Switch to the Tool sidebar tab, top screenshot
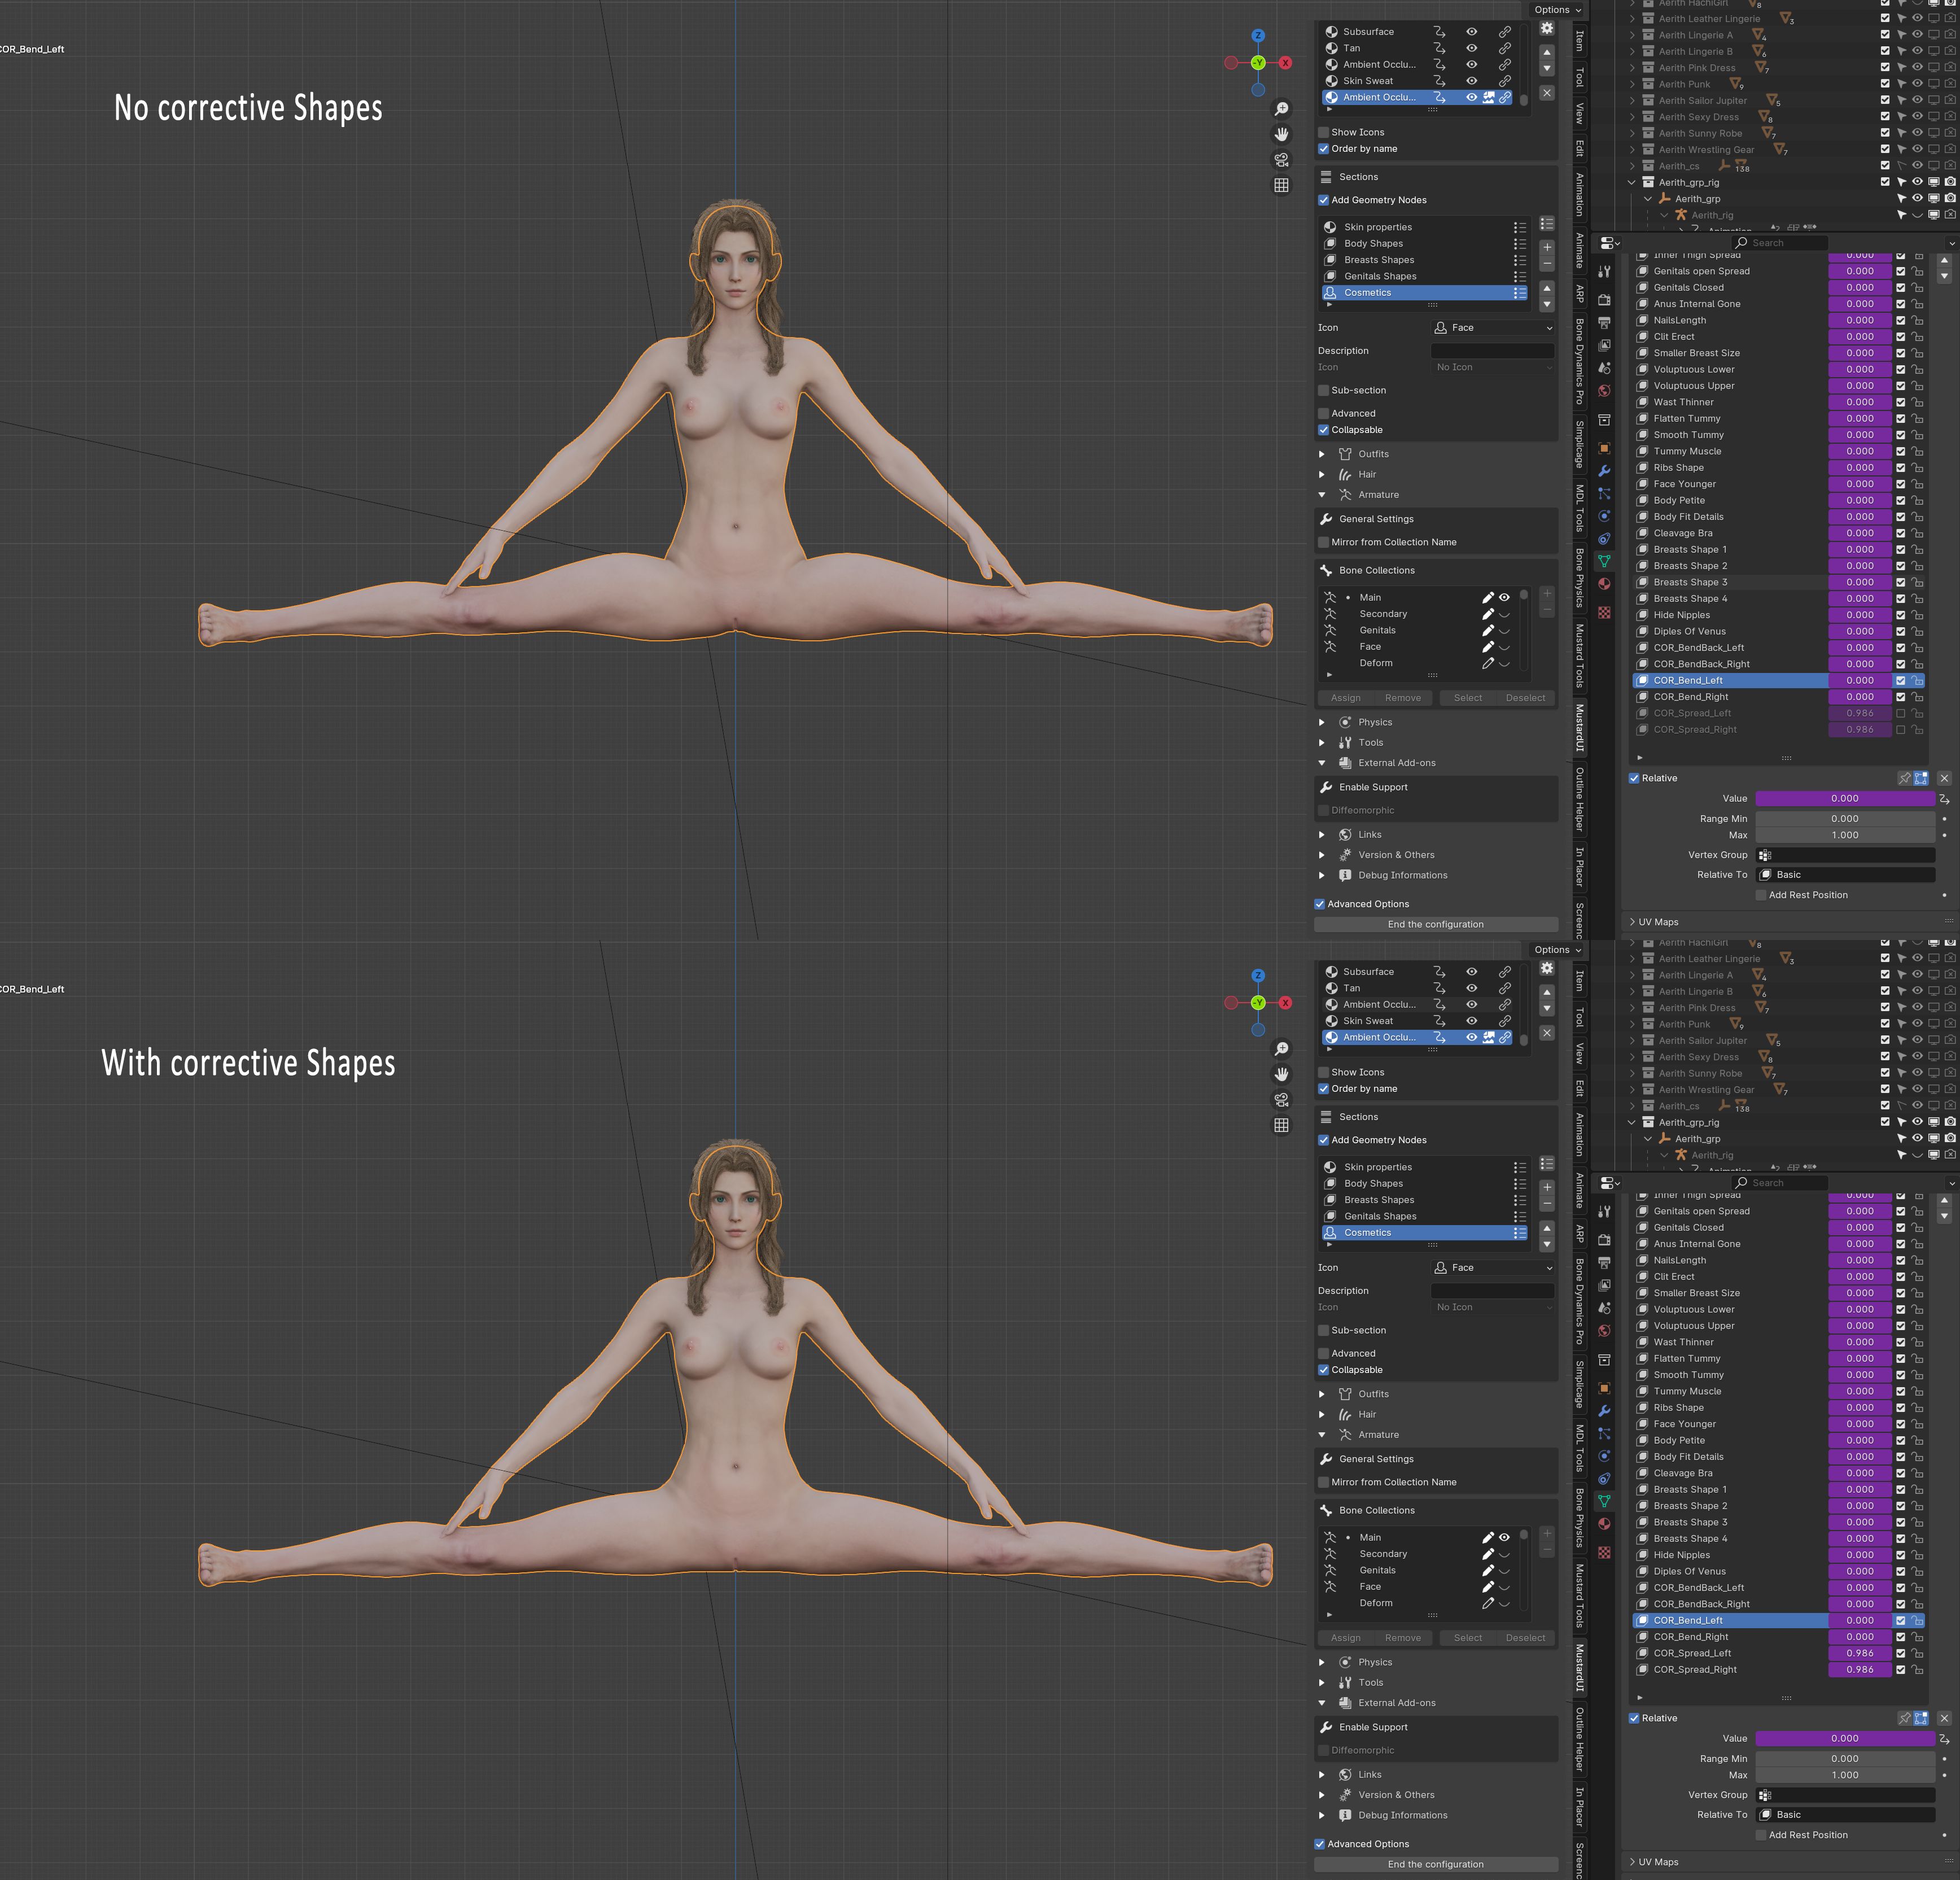Screen dimensions: 1960x1880 tap(1580, 77)
